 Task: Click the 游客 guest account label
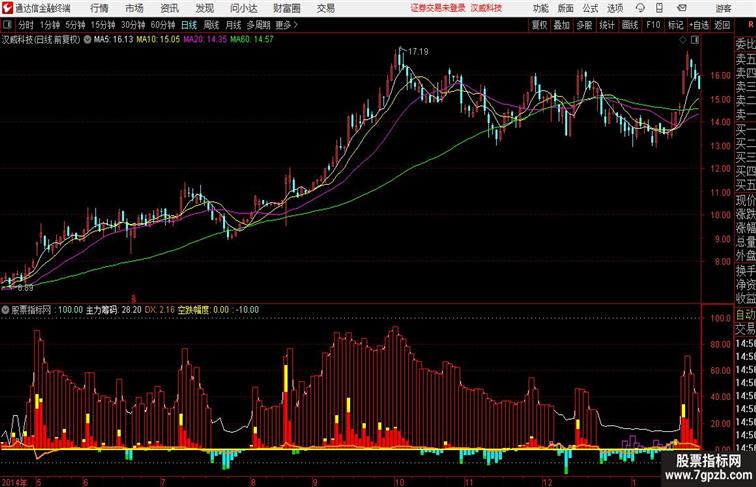pyautogui.click(x=723, y=8)
